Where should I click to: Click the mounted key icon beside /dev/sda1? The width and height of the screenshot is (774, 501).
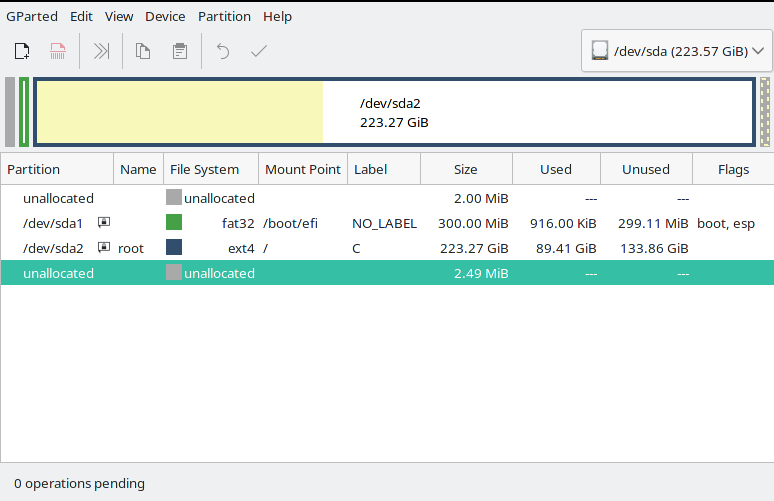103,222
